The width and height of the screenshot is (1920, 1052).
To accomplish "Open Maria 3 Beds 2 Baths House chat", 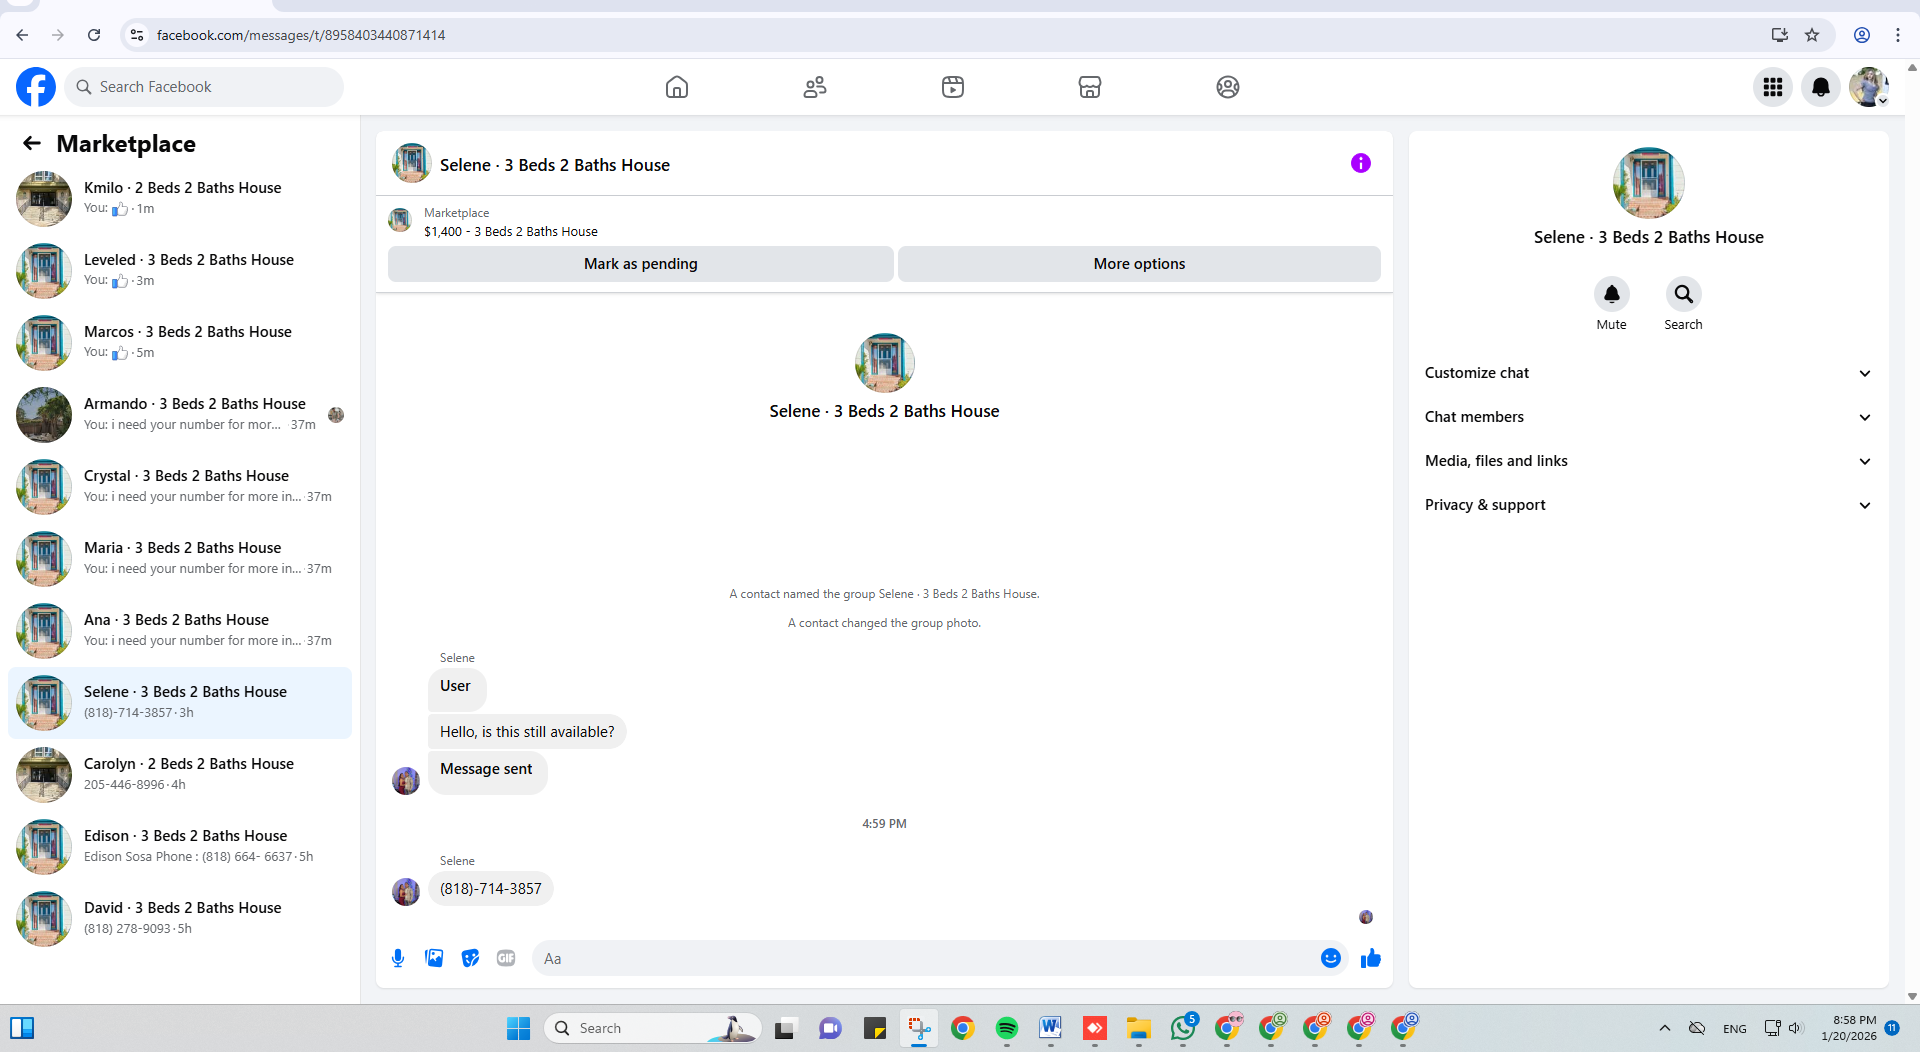I will click(x=180, y=558).
